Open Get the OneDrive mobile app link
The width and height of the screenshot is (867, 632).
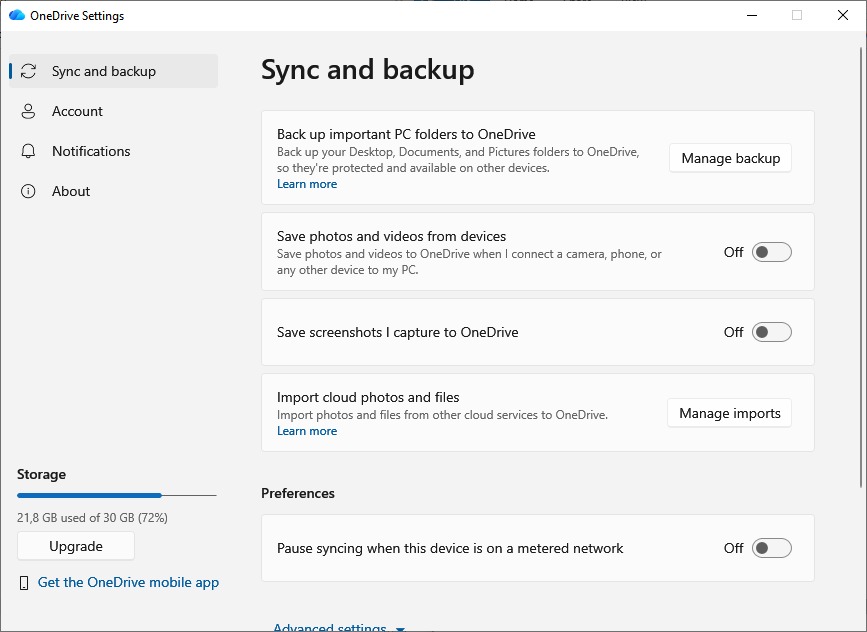point(128,582)
